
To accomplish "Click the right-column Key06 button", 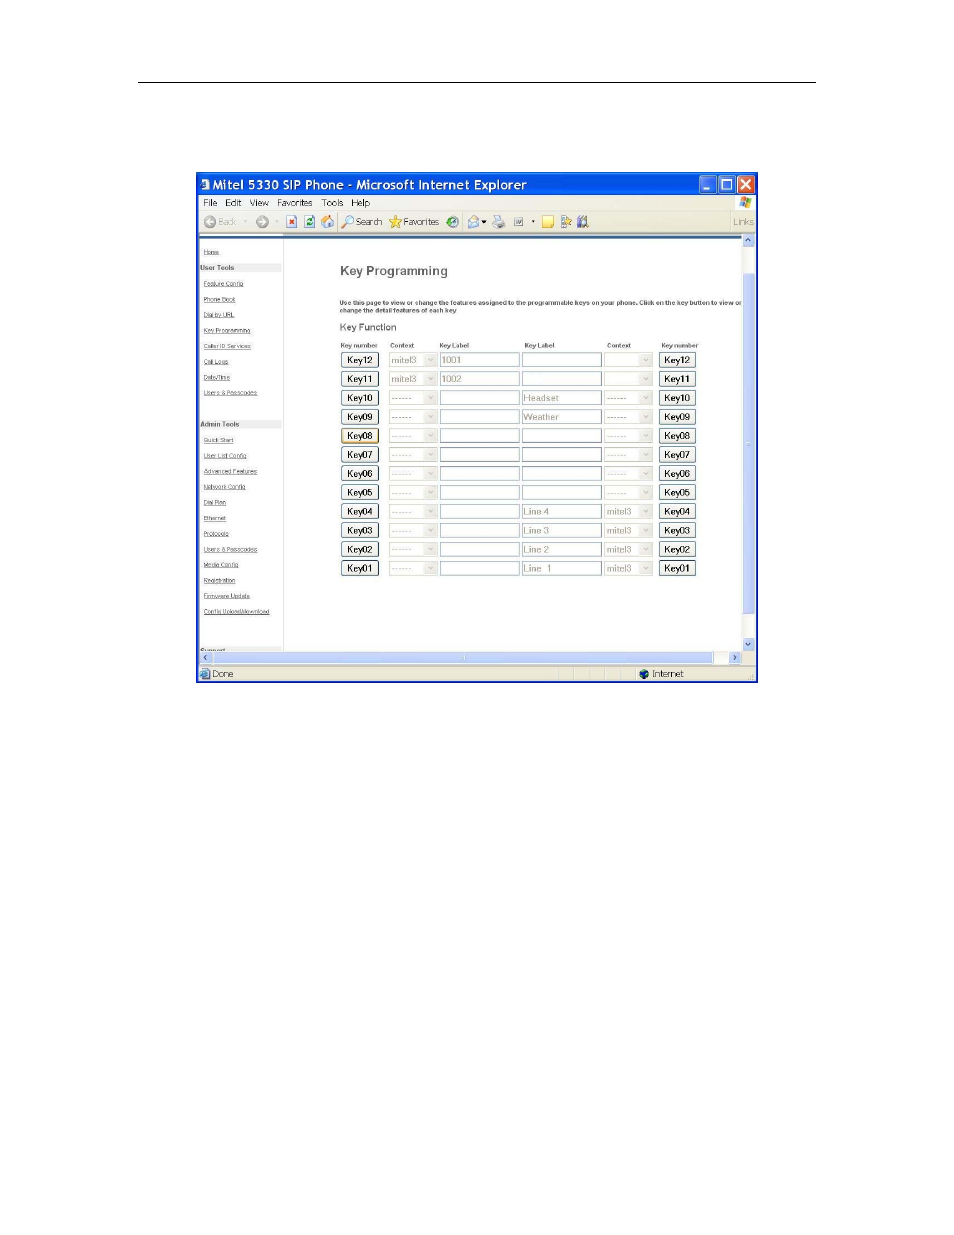I will click(x=677, y=474).
